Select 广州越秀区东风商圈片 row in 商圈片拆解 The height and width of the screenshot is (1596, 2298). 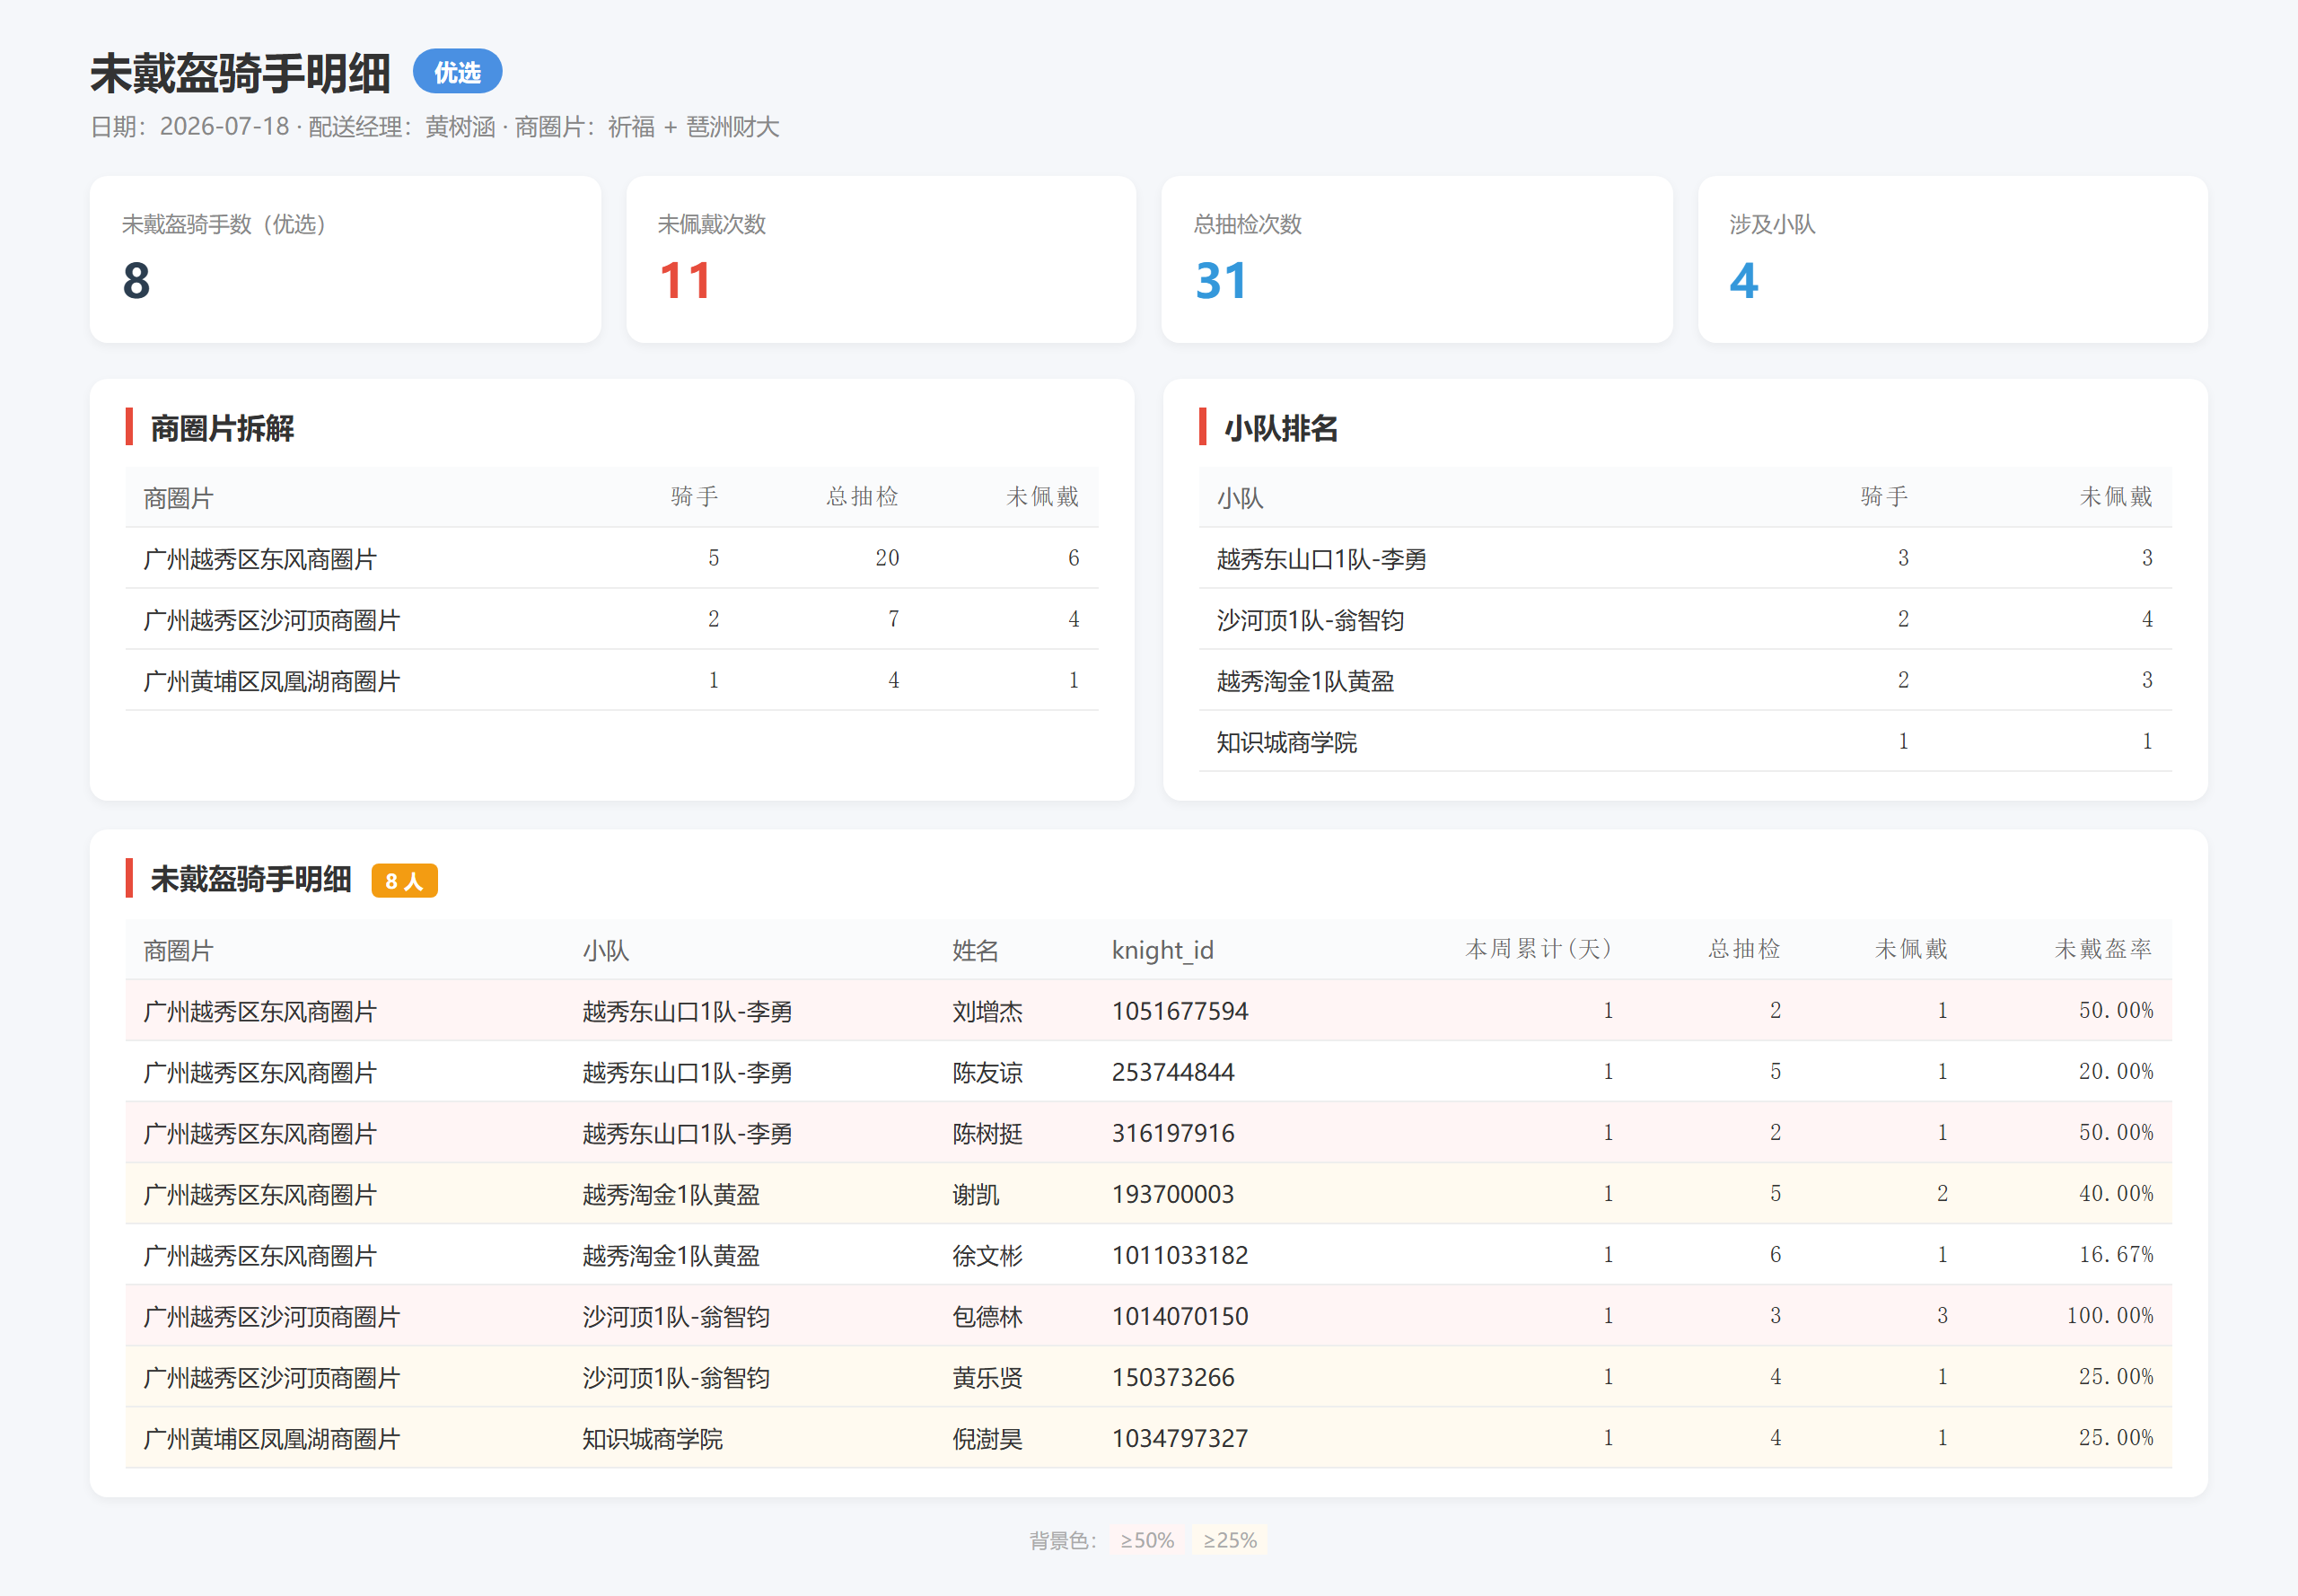612,558
